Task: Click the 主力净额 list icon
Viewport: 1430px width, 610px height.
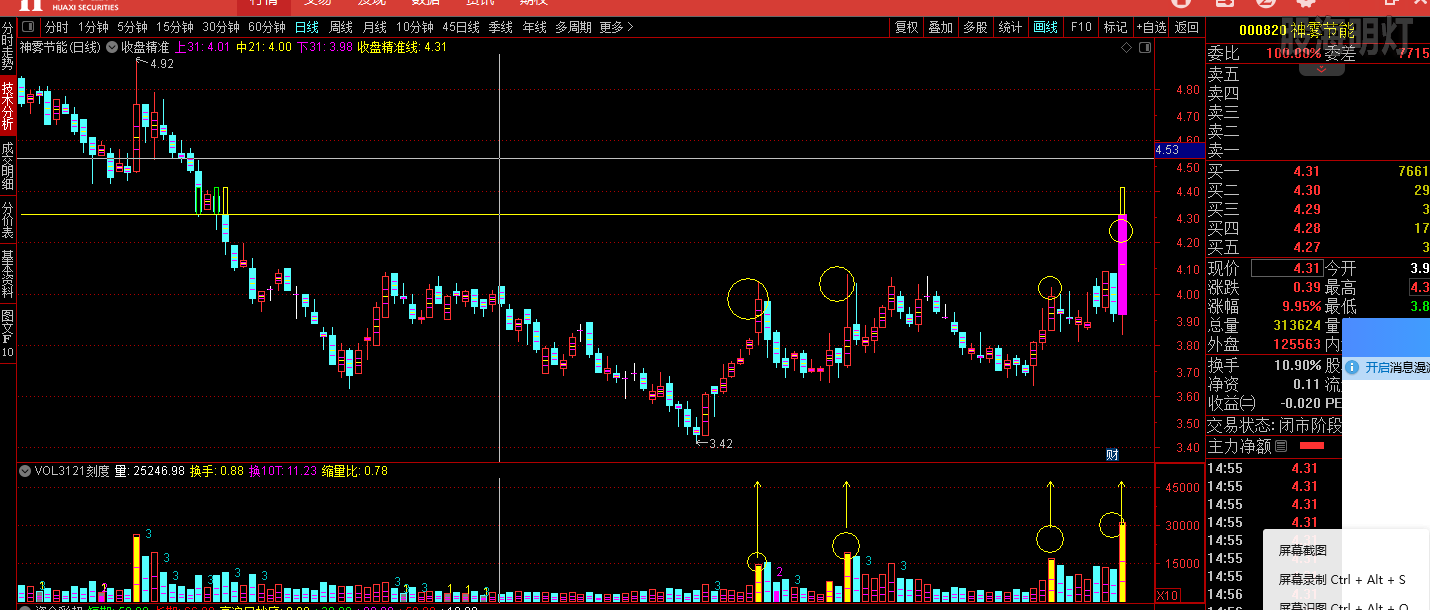Action: [x=1281, y=446]
